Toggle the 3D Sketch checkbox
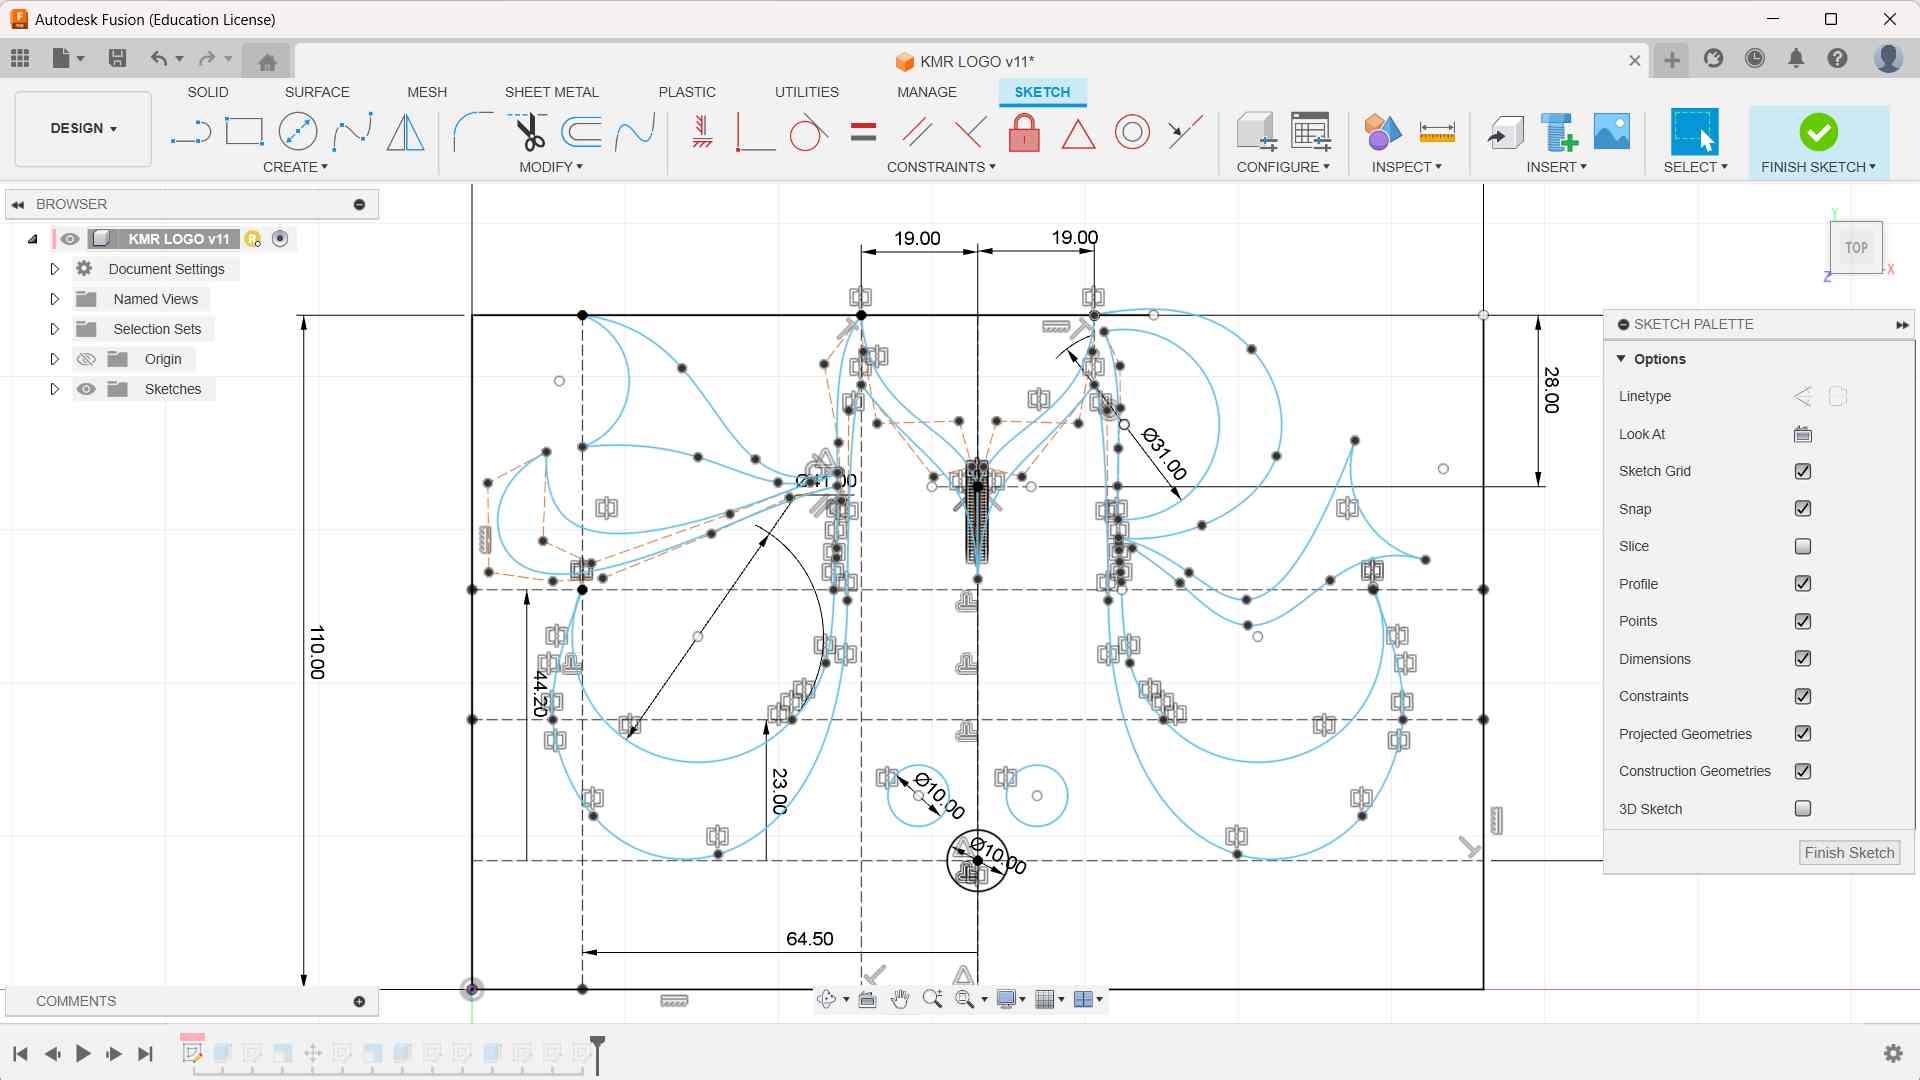1920x1080 pixels. (x=1802, y=809)
